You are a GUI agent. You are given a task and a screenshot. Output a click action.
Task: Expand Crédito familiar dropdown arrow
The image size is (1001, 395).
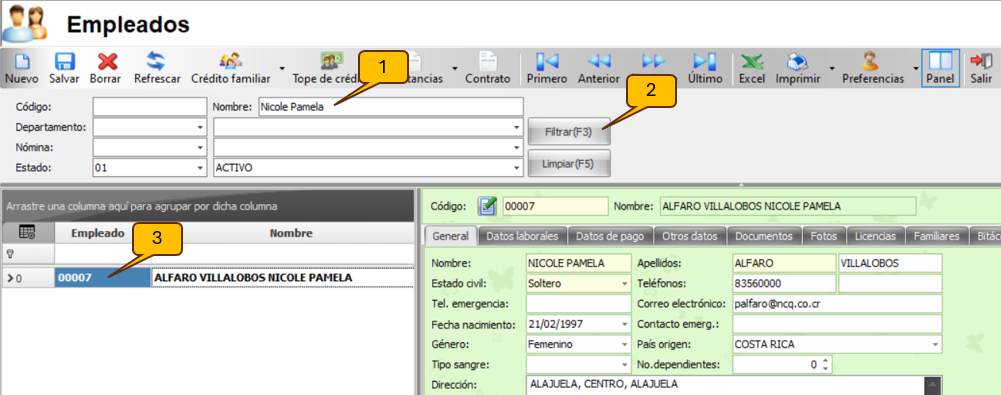tap(282, 68)
